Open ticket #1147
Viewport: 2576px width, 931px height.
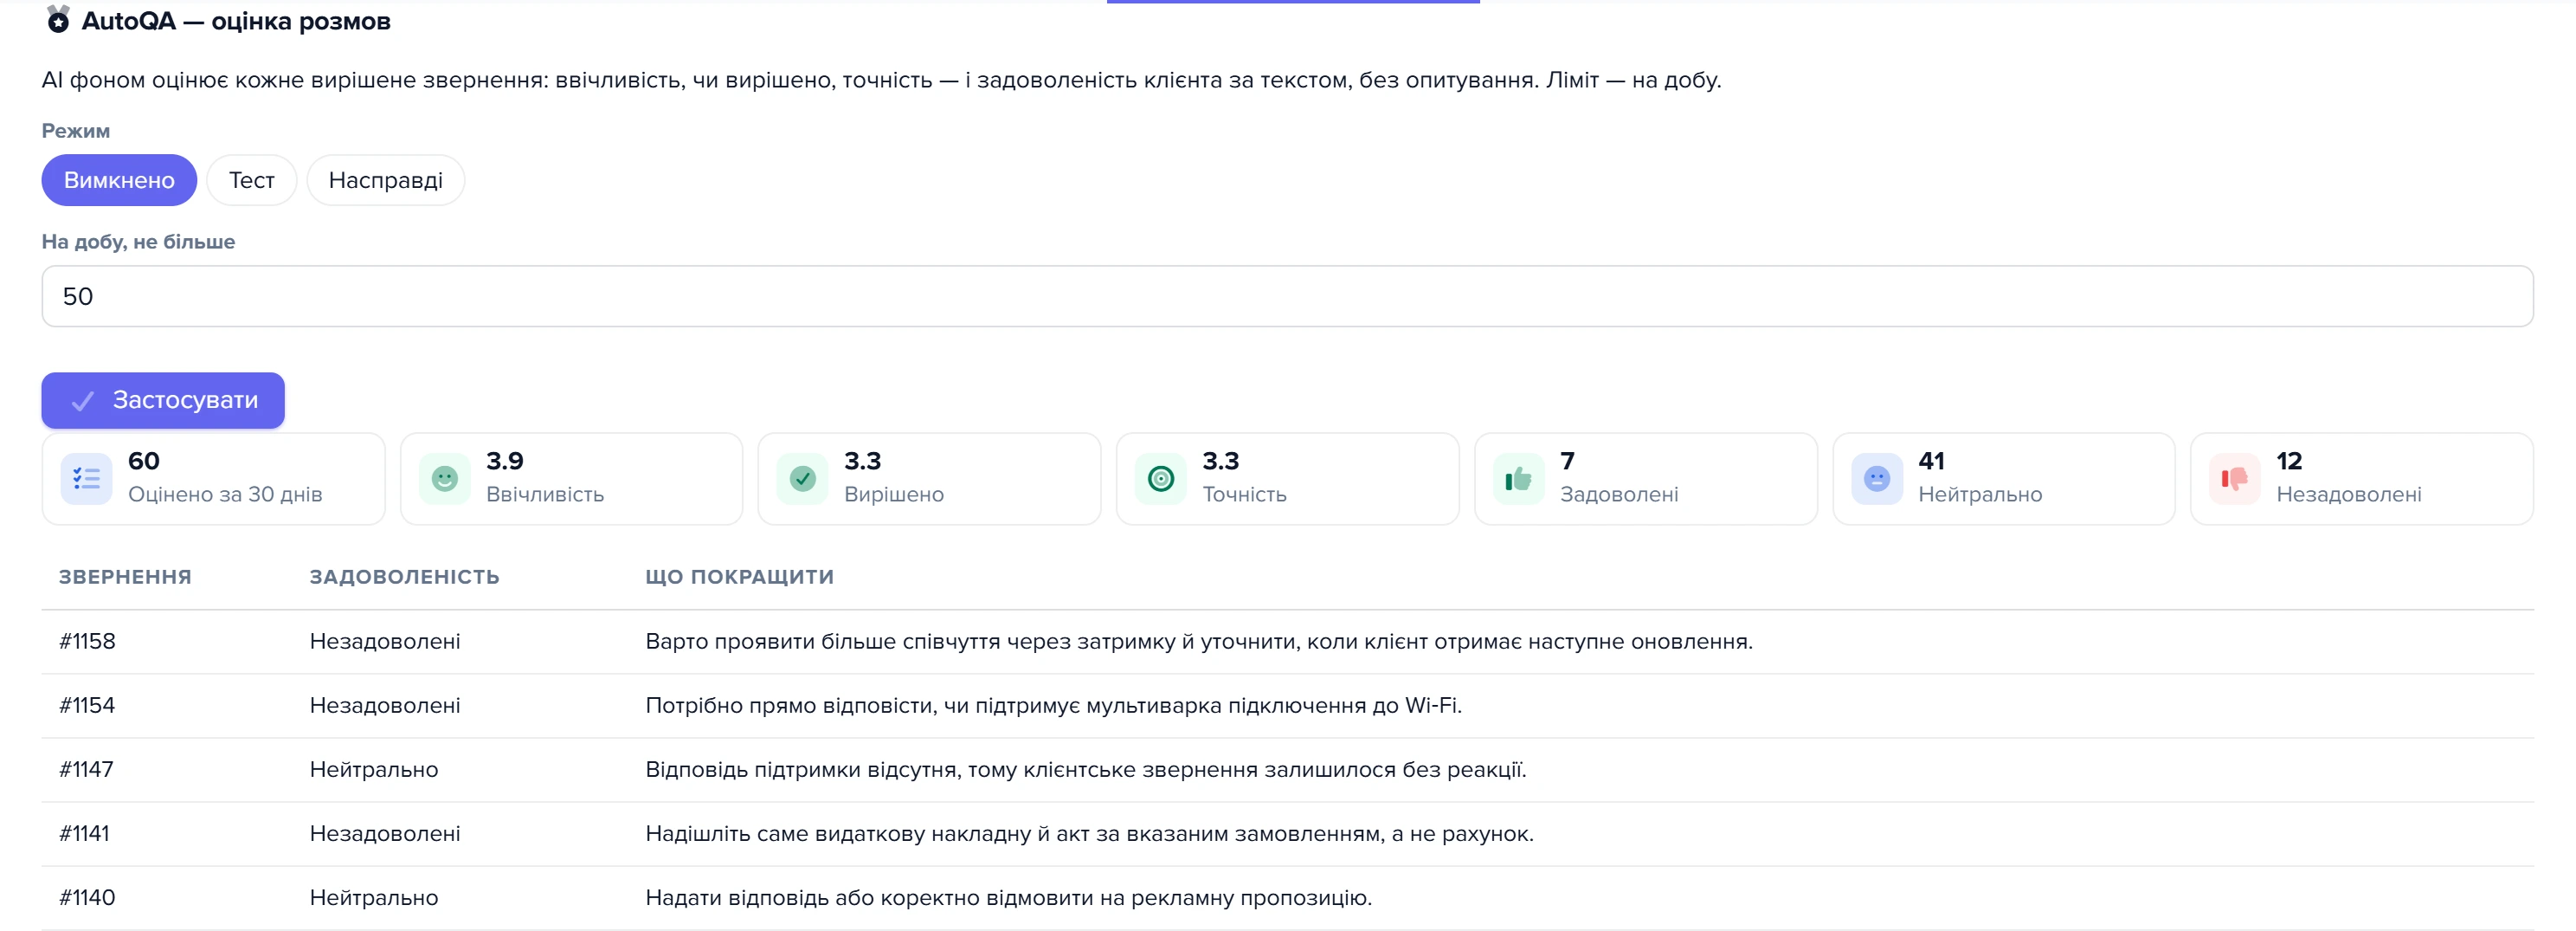click(x=86, y=769)
